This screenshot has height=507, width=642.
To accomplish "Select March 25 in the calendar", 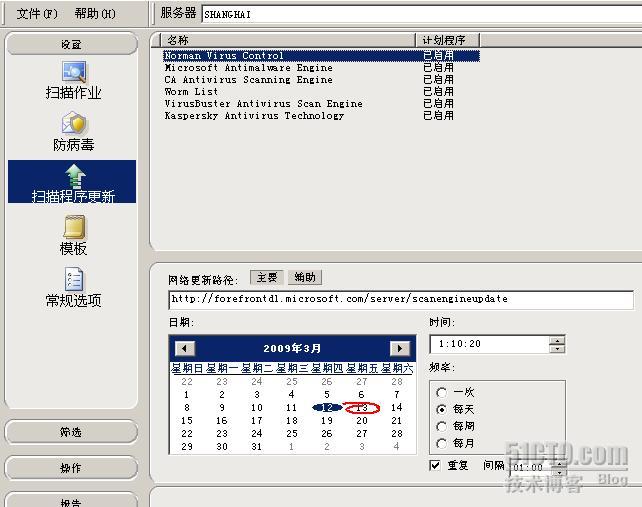I will pyautogui.click(x=292, y=433).
